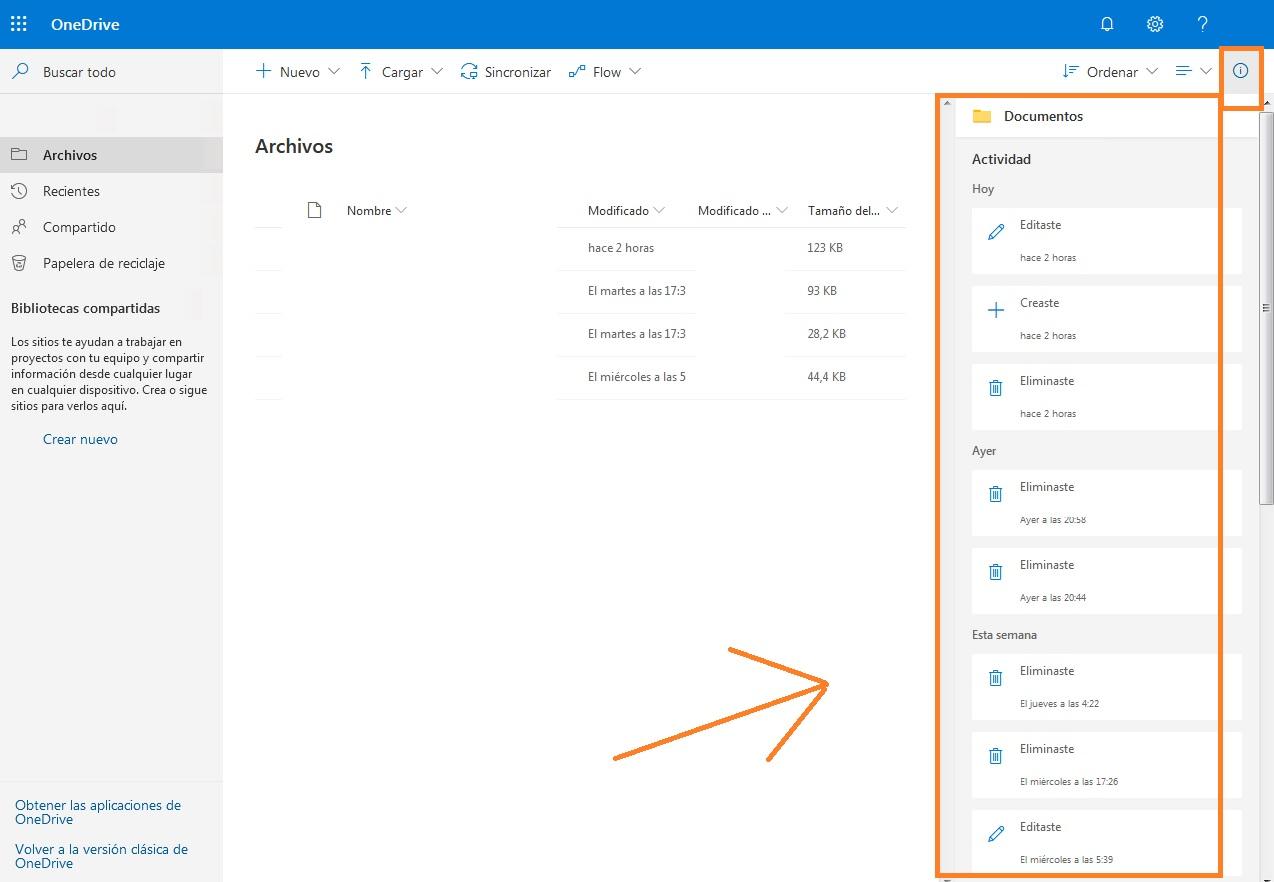Select the Compartido section icon

pyautogui.click(x=19, y=227)
